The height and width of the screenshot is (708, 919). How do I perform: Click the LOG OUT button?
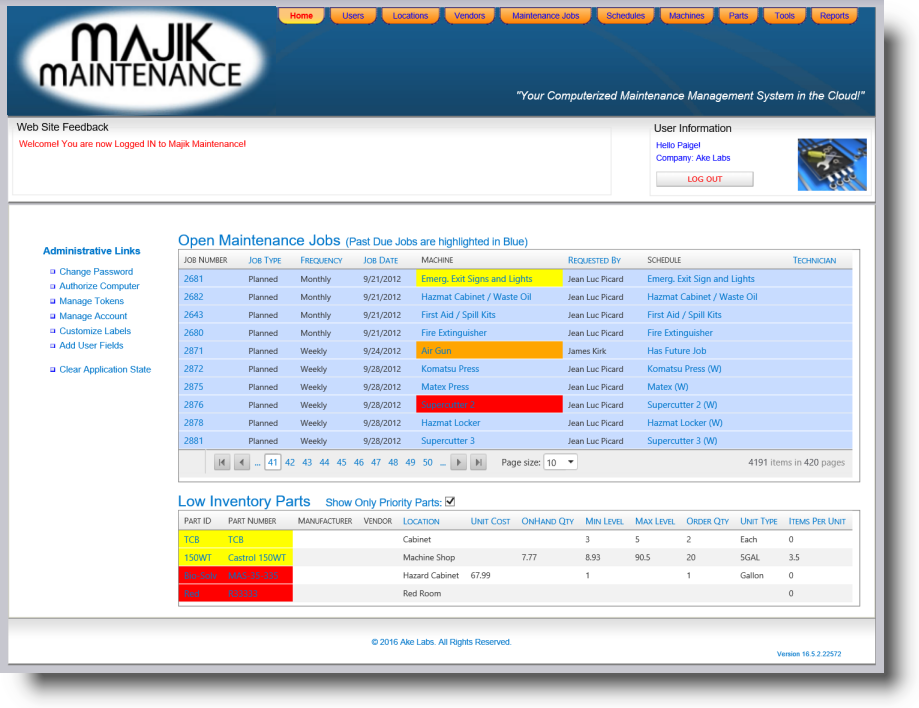coord(705,178)
